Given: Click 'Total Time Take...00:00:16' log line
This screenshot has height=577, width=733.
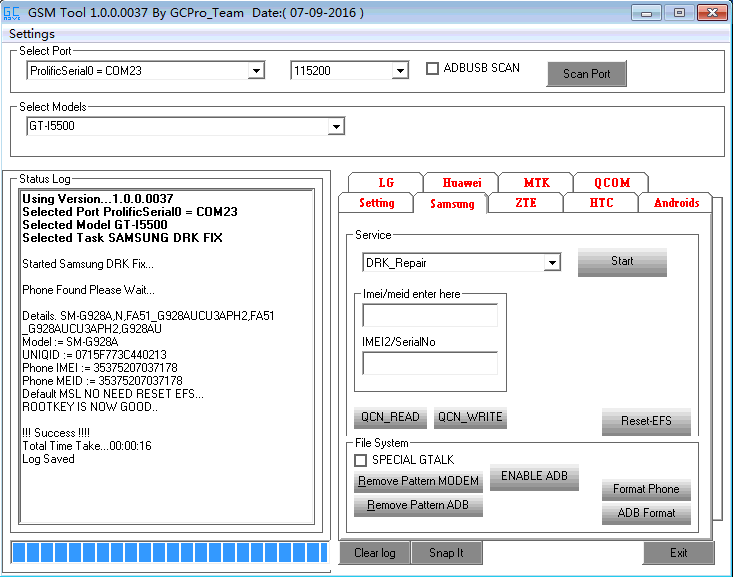Looking at the screenshot, I should (87, 446).
